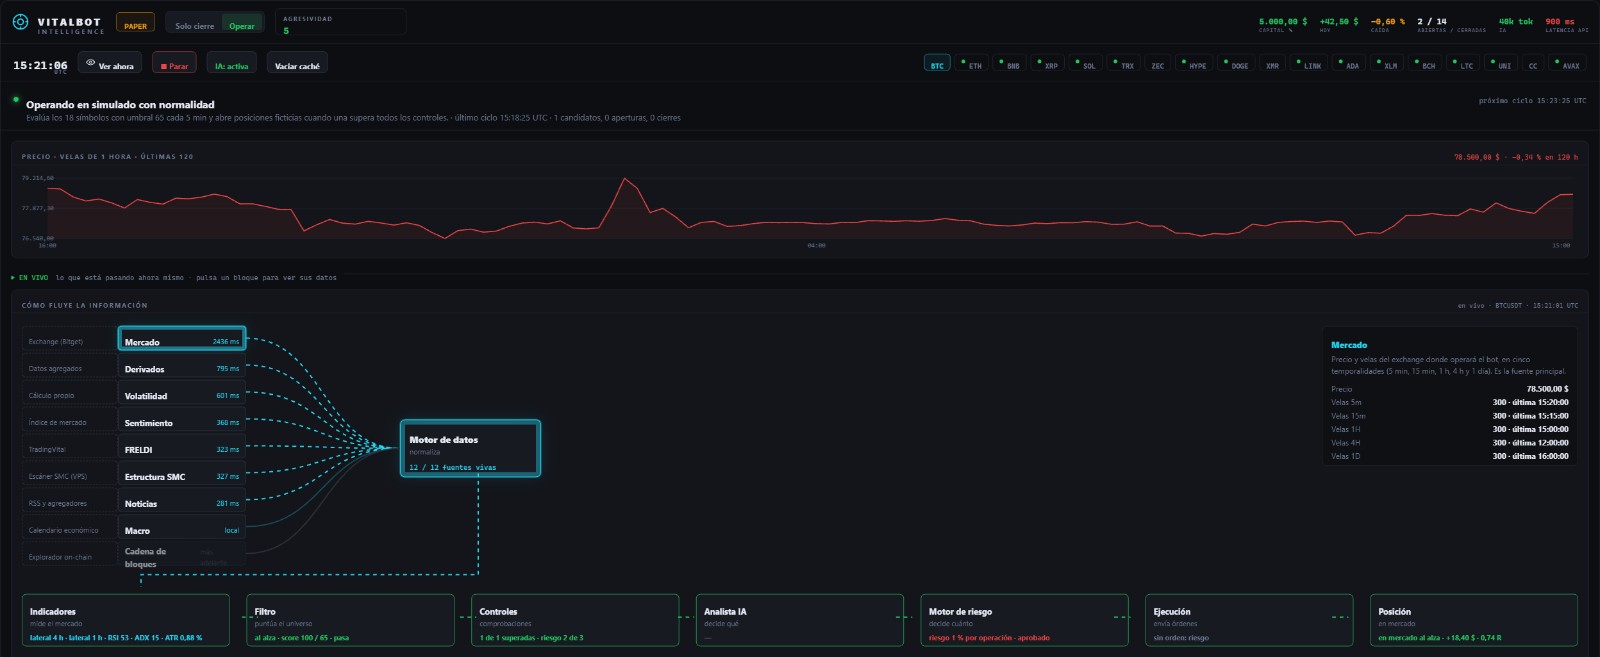This screenshot has height=657, width=1600.
Task: Click the 'Exchange (Bitget)' source label
Action: point(56,341)
